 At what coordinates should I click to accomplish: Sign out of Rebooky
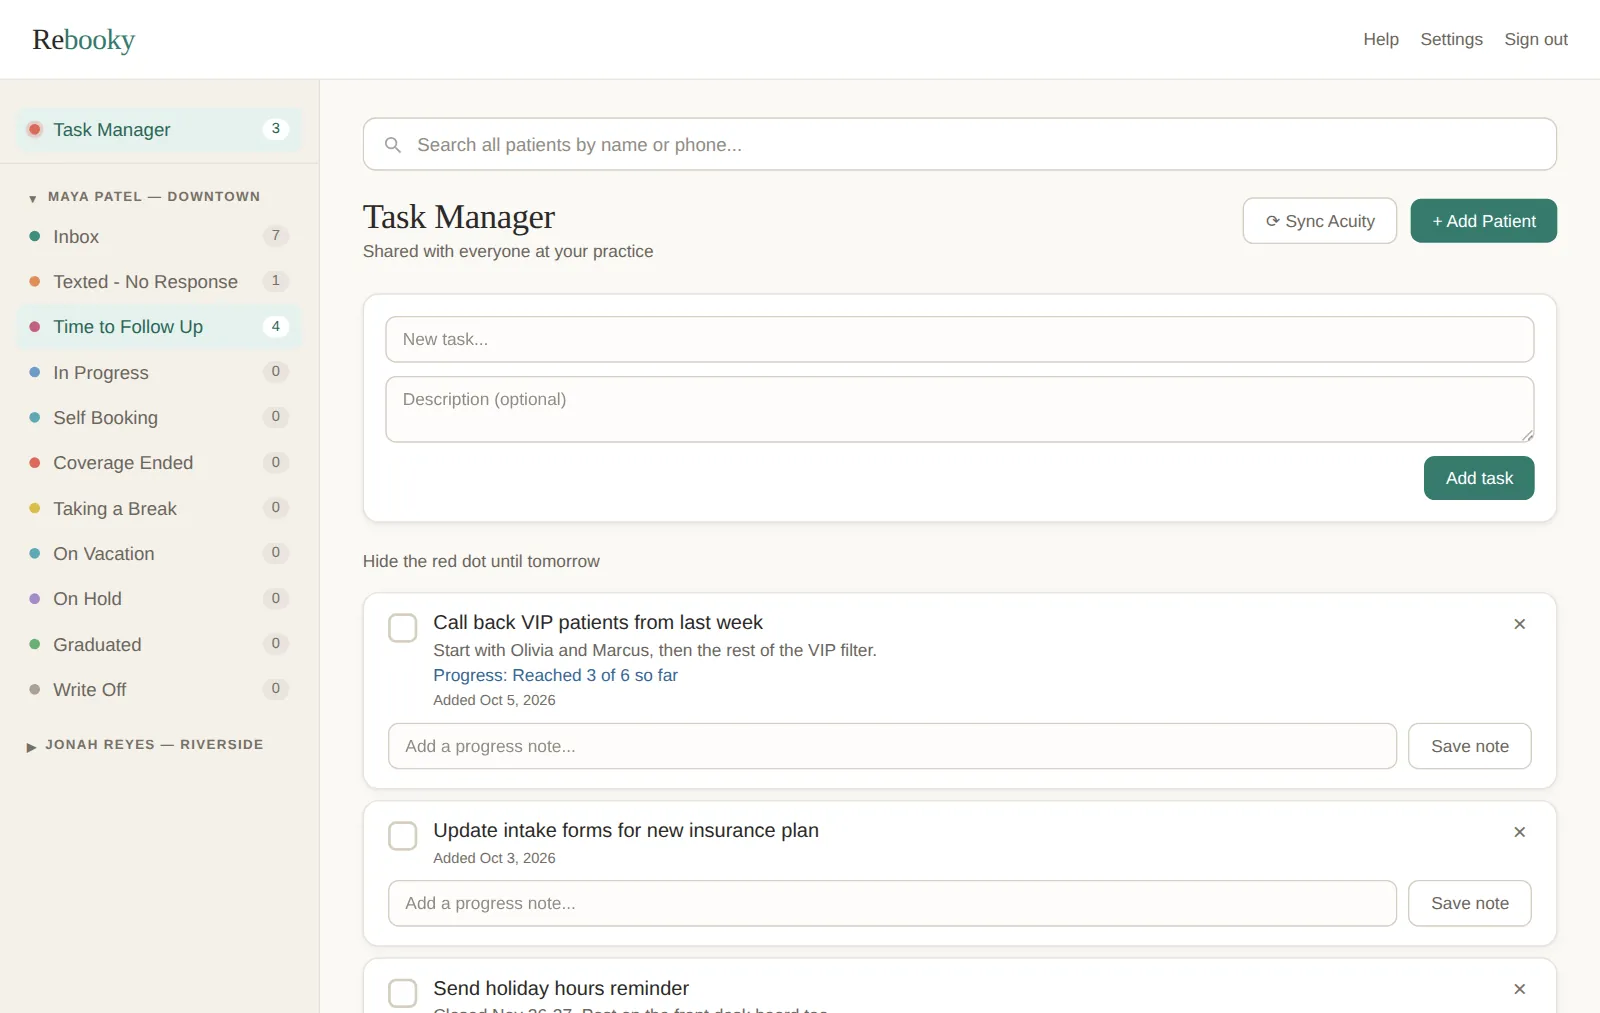(1536, 39)
